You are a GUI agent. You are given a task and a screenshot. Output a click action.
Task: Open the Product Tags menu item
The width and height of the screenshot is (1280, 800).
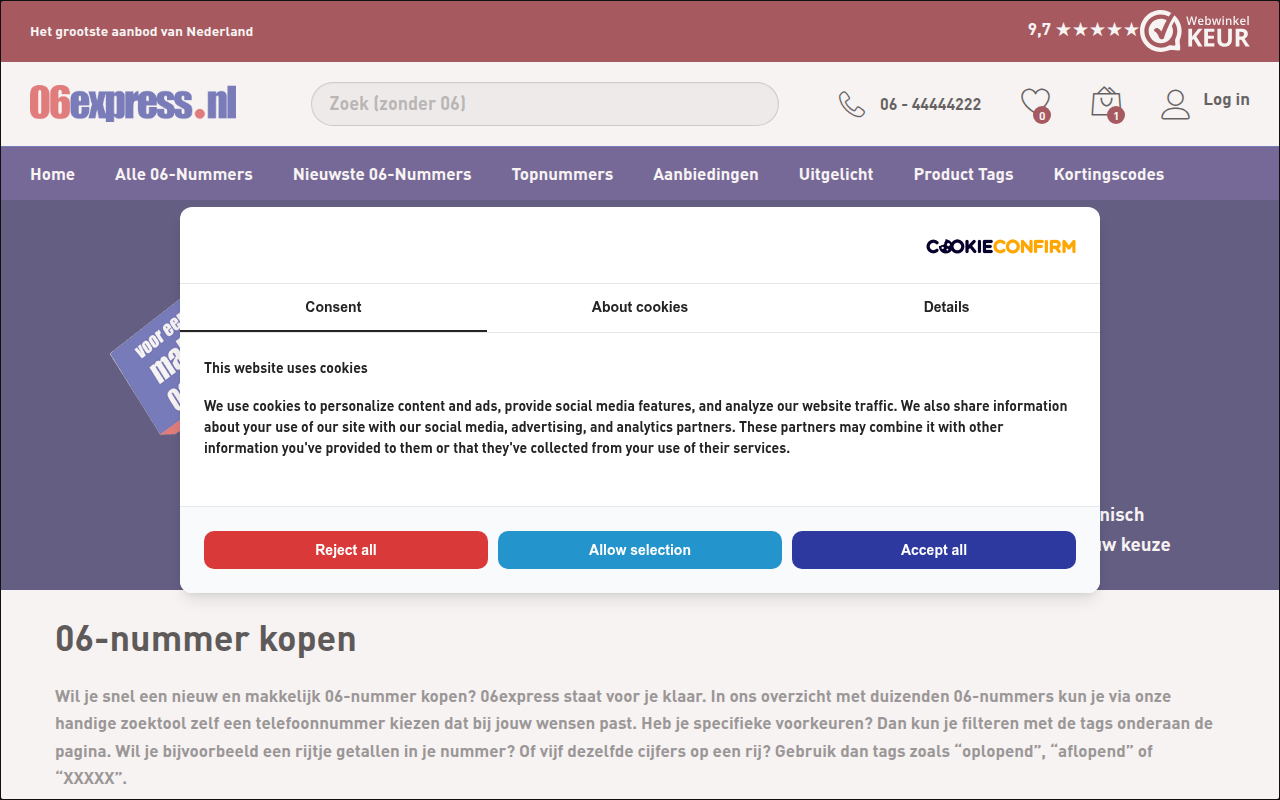click(964, 174)
